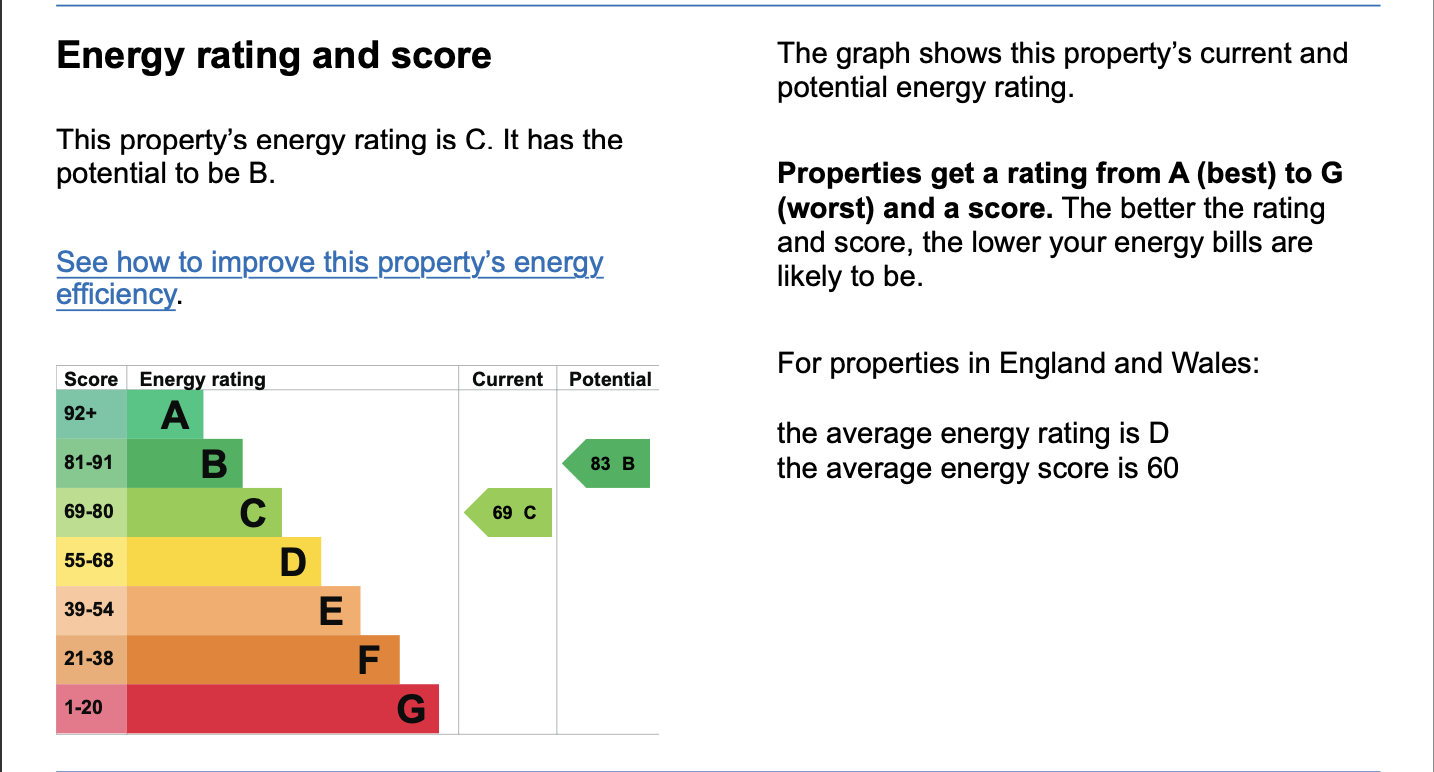Viewport: 1434px width, 772px height.
Task: Select the 1-20 score range cell
Action: (x=91, y=708)
